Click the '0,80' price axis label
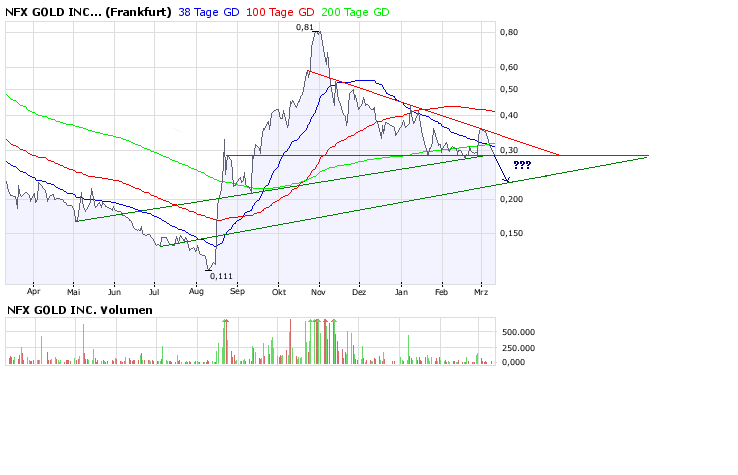The image size is (738, 475). (x=509, y=32)
